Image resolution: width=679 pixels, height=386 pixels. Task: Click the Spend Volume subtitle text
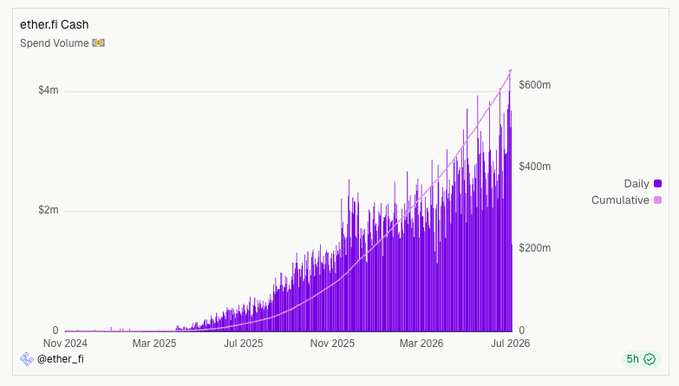pyautogui.click(x=54, y=43)
